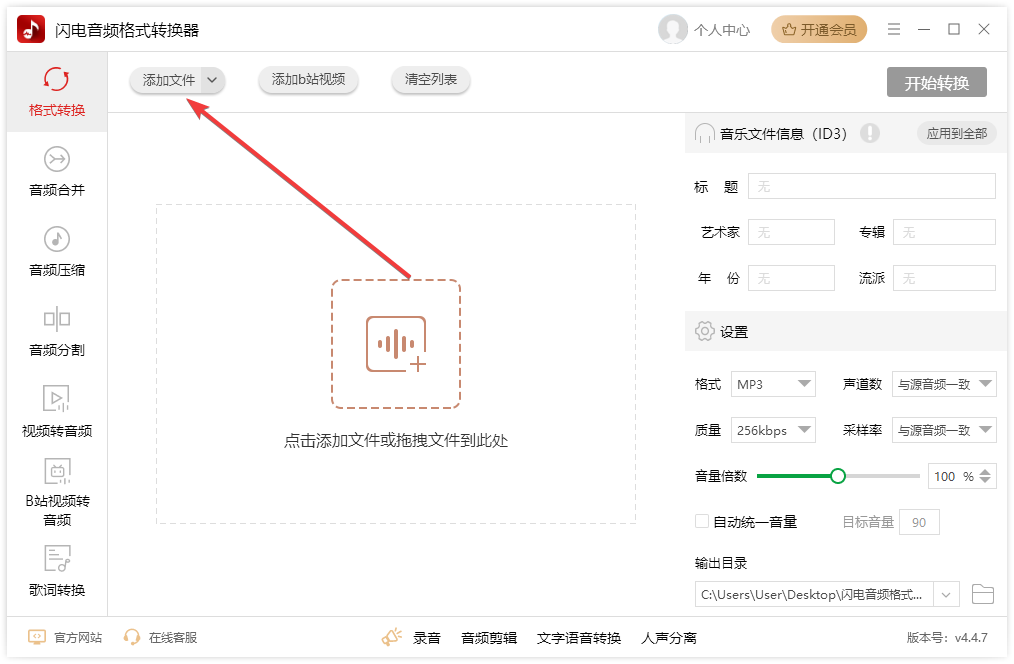This screenshot has height=664, width=1014.
Task: Click the 开始转换 button
Action: click(936, 82)
